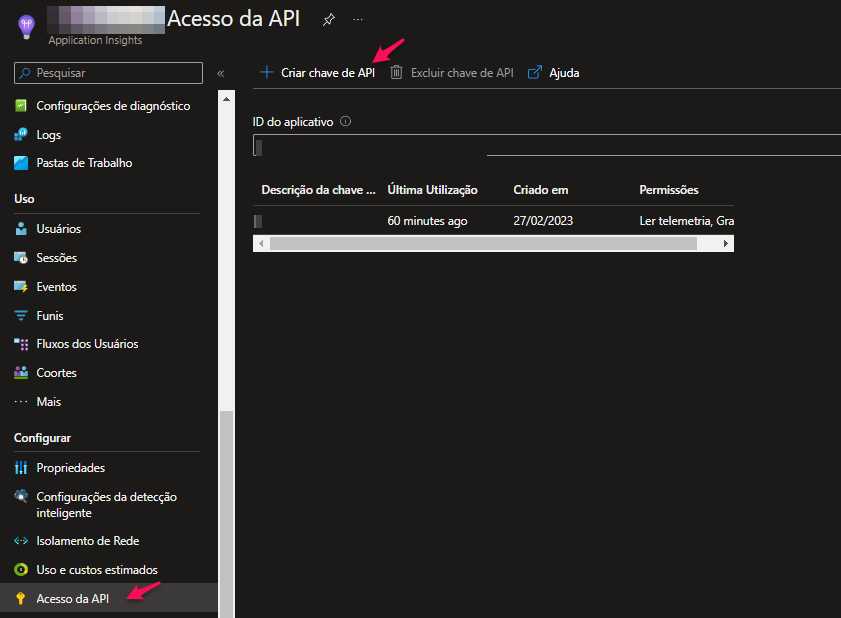Collapse the sidebar with the double chevron
Viewport: 841px width, 618px height.
tap(220, 73)
